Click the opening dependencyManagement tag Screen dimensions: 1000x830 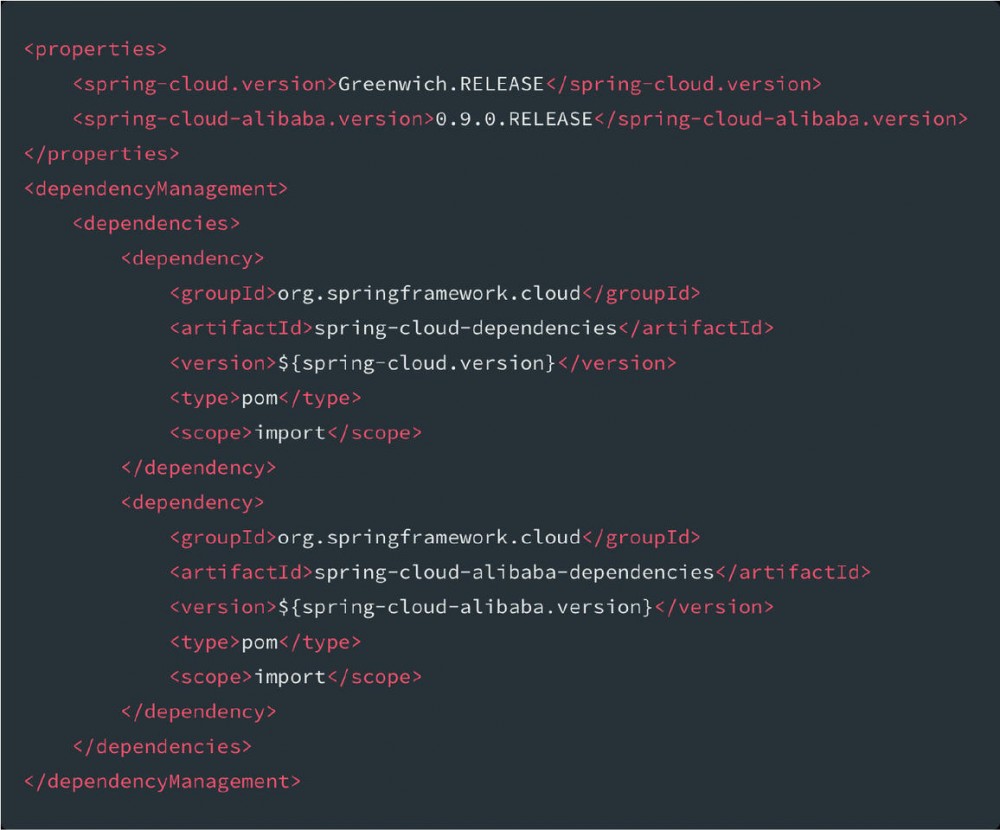point(156,188)
